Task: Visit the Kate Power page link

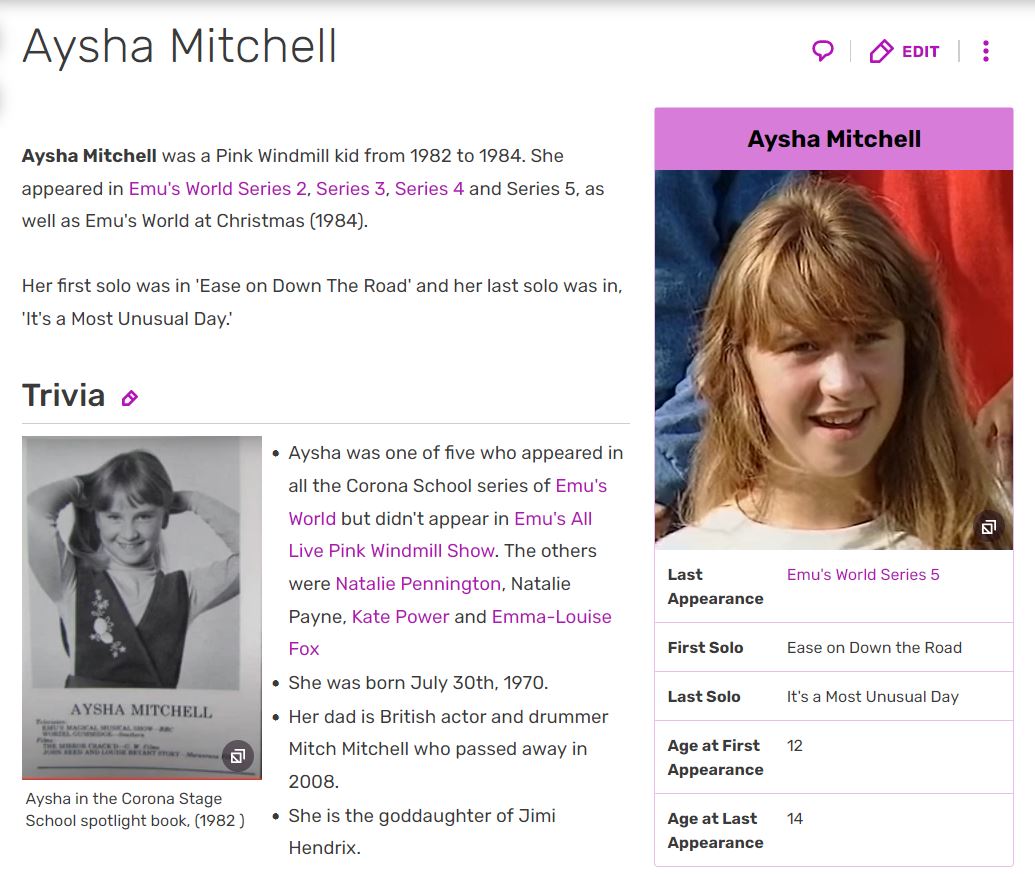Action: click(400, 617)
